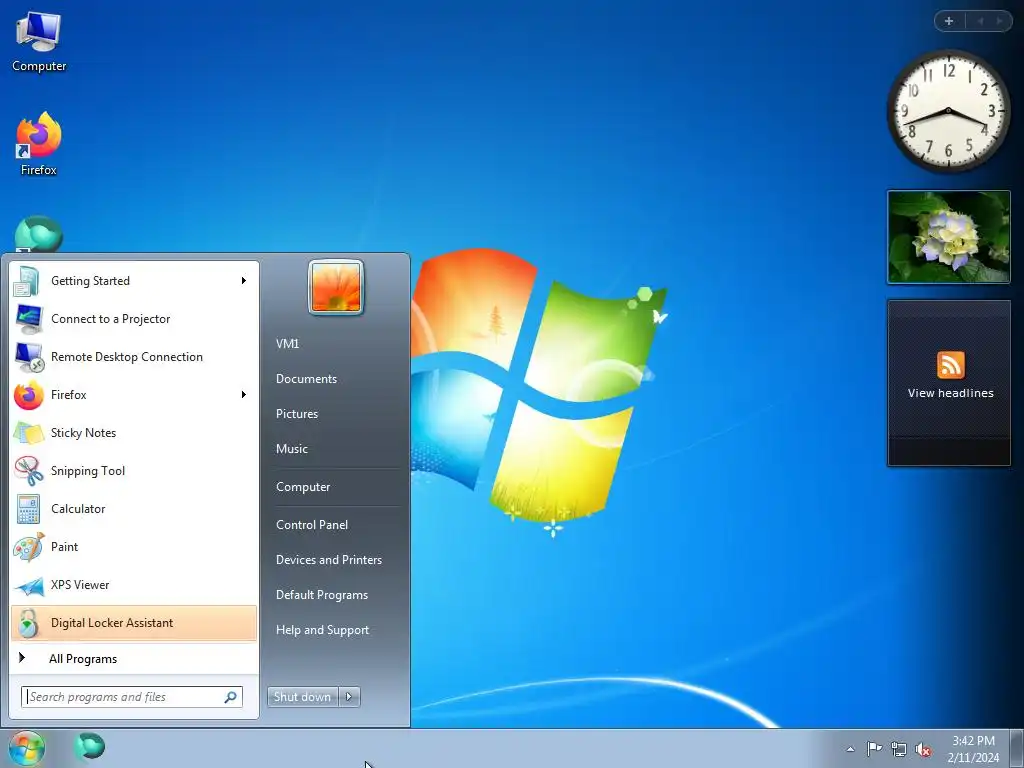
Task: Click the muted volume tray icon
Action: (923, 749)
